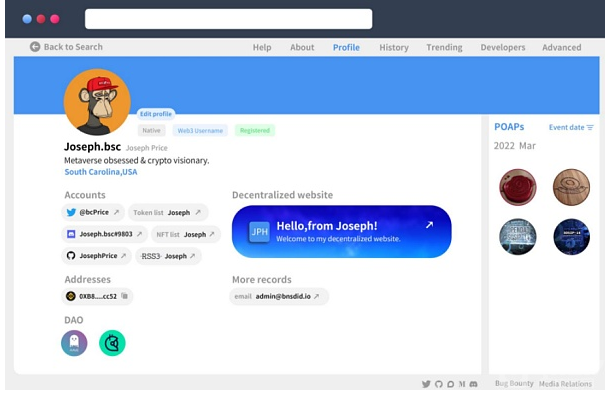This screenshot has width=608, height=394.
Task: Open the red wax seal POAP
Action: [518, 187]
